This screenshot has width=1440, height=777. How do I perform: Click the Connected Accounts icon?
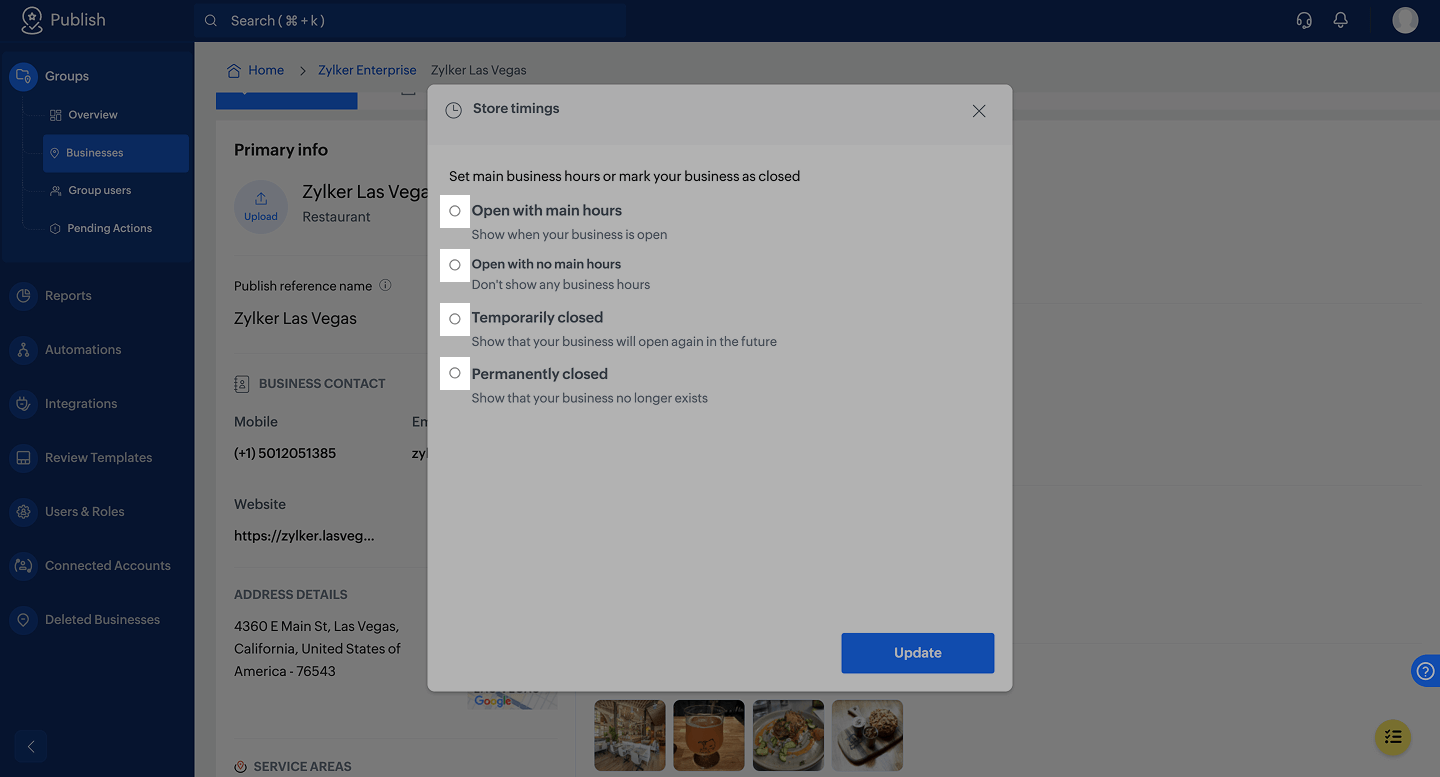coord(23,566)
